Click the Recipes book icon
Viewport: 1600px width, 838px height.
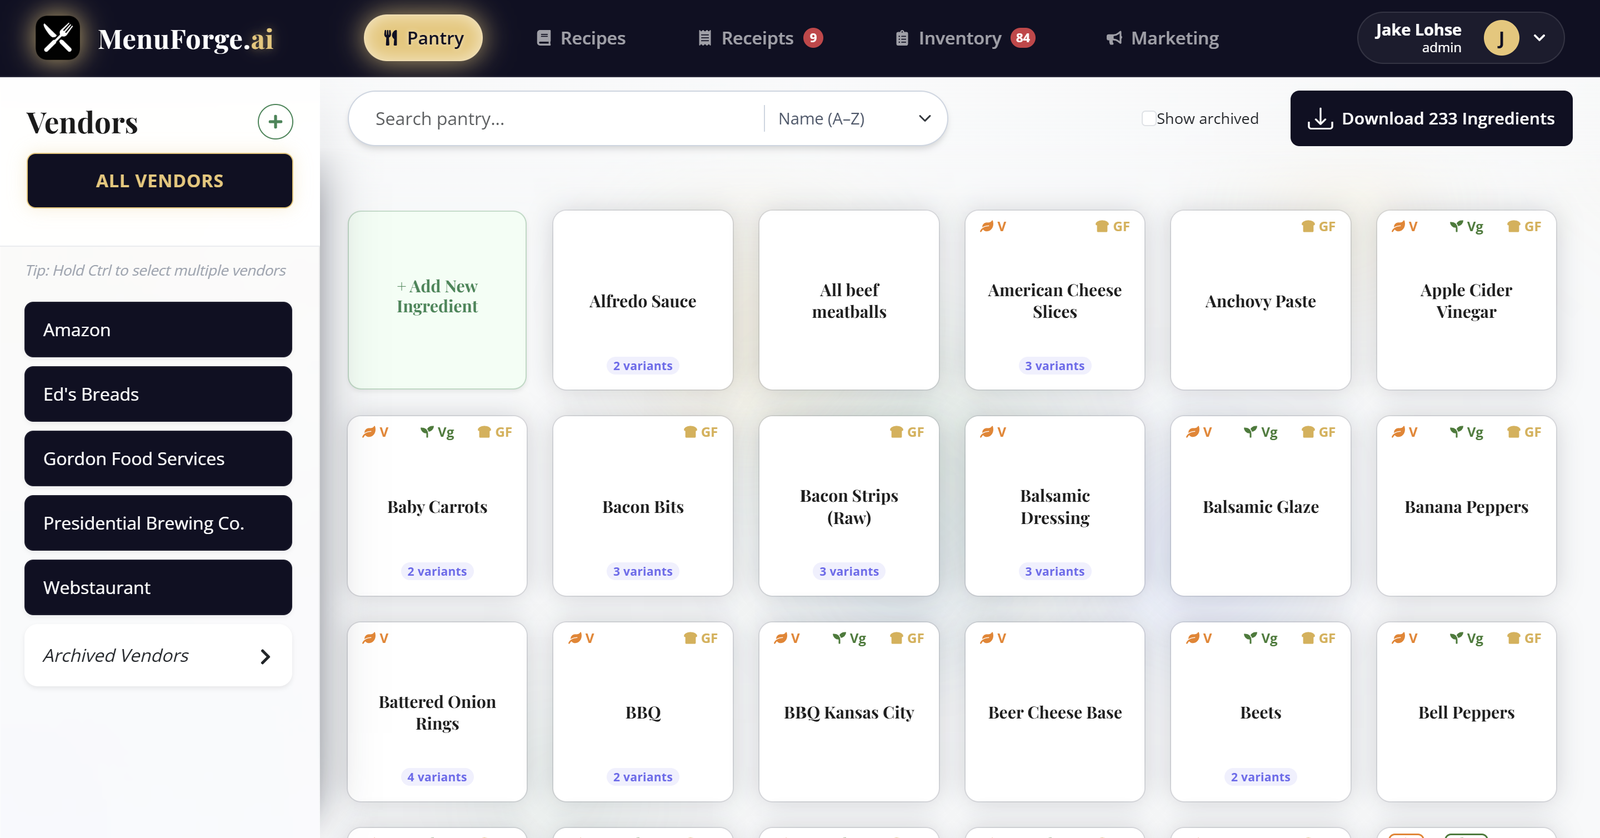[x=544, y=38]
